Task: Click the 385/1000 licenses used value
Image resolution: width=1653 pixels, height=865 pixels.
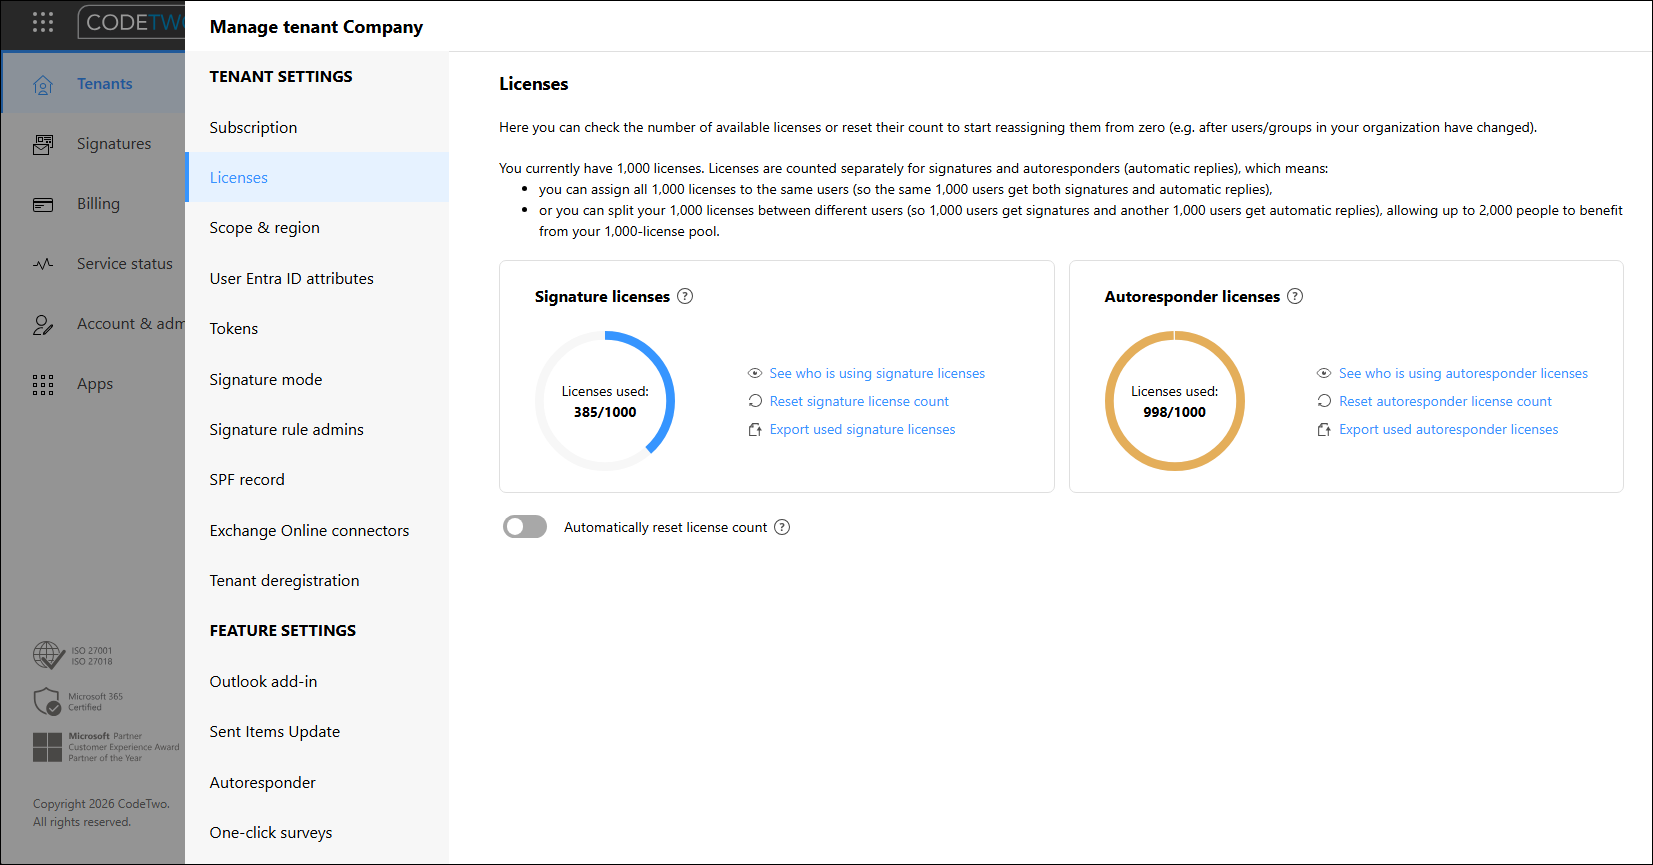Action: pos(605,412)
